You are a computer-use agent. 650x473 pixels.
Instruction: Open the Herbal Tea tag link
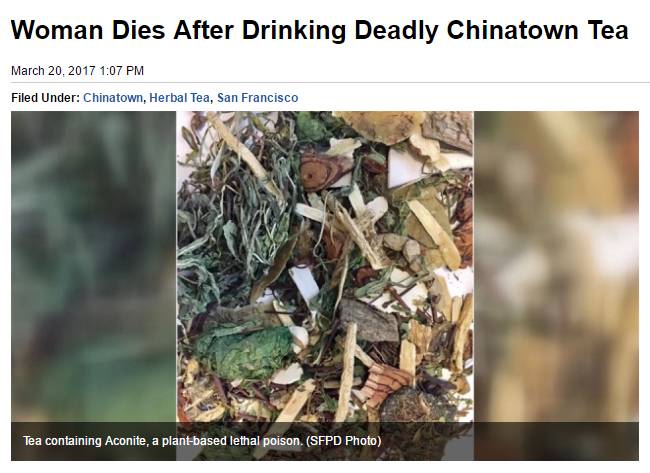point(179,98)
